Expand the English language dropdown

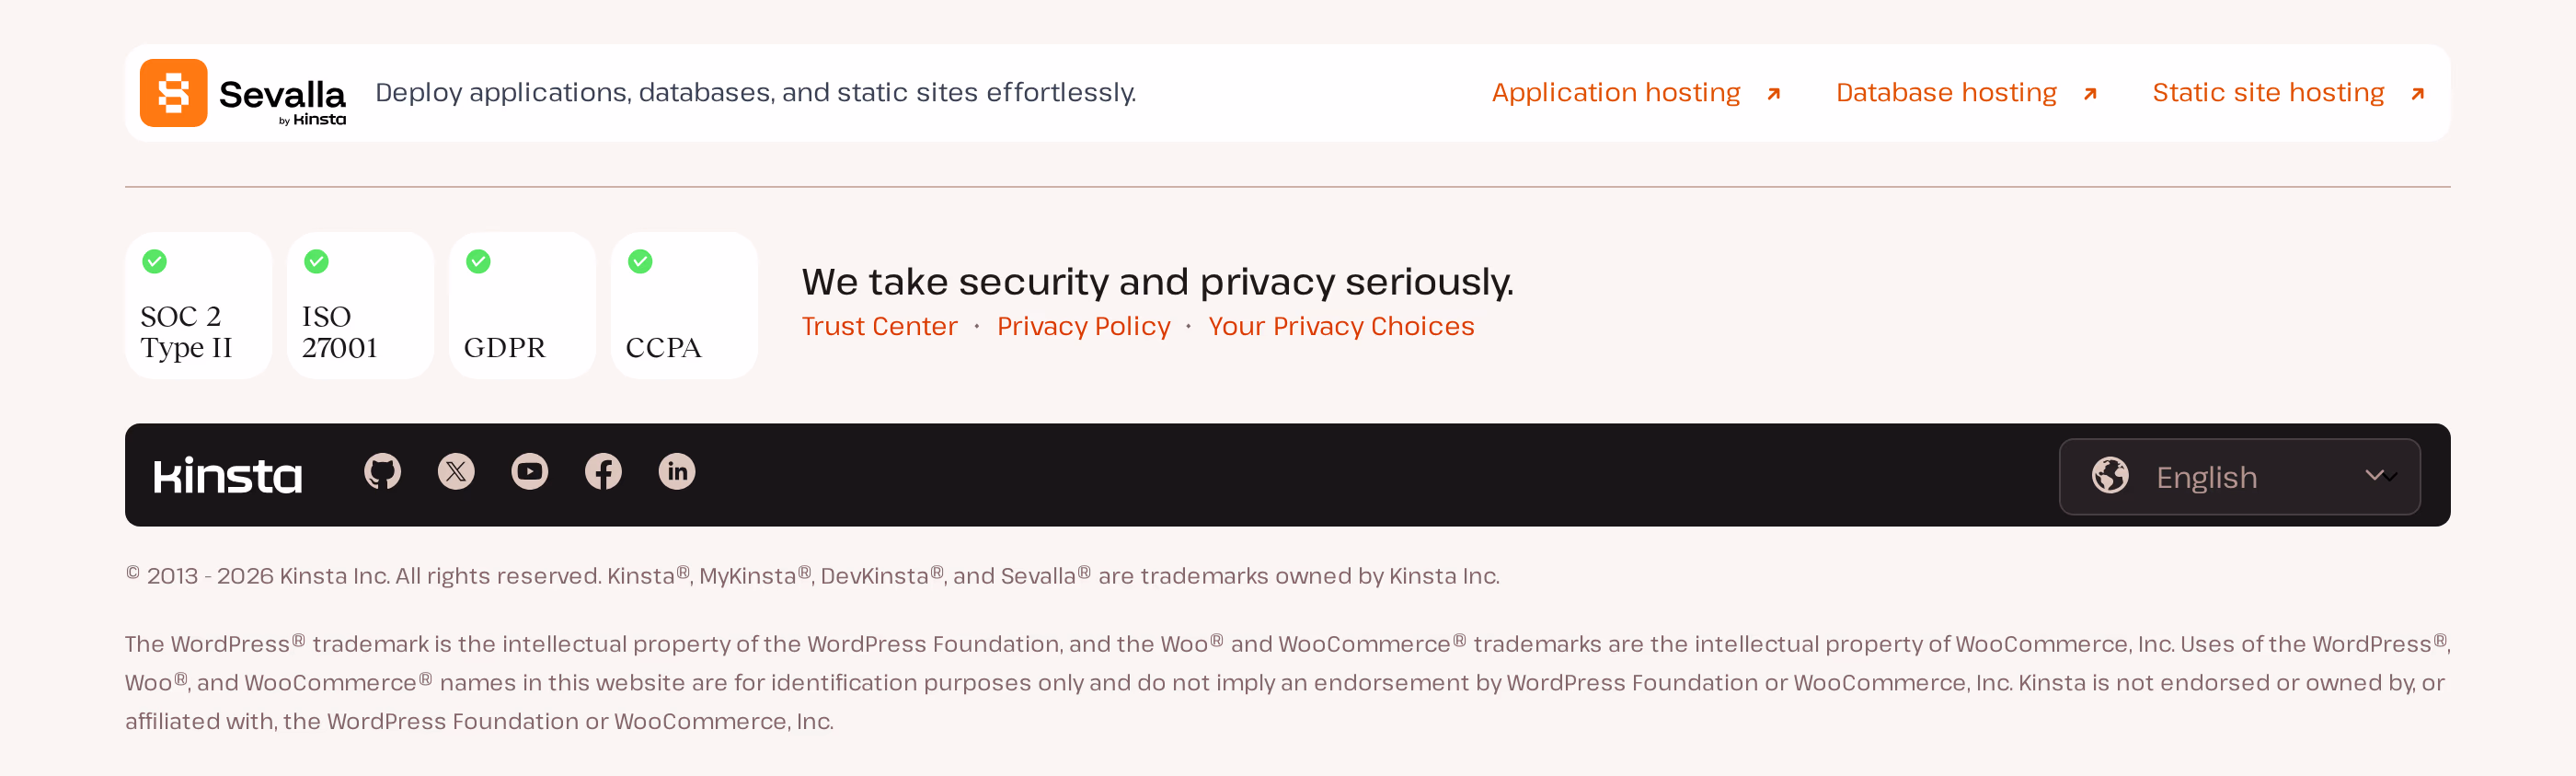pyautogui.click(x=2239, y=477)
